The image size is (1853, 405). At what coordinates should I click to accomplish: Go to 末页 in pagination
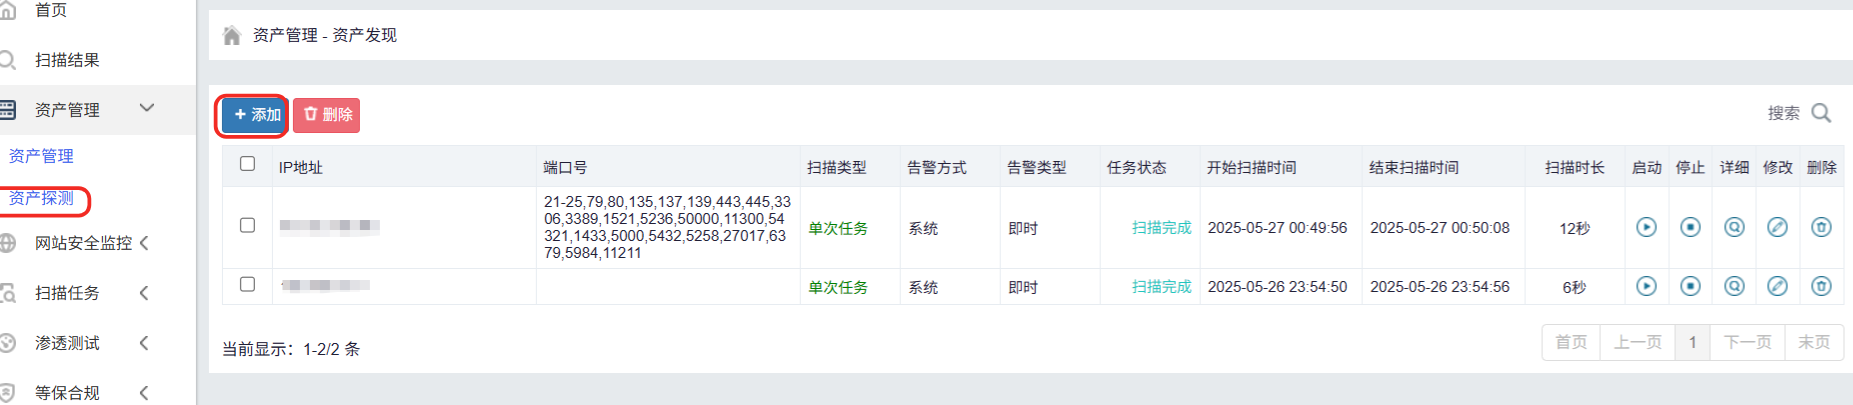pos(1814,342)
